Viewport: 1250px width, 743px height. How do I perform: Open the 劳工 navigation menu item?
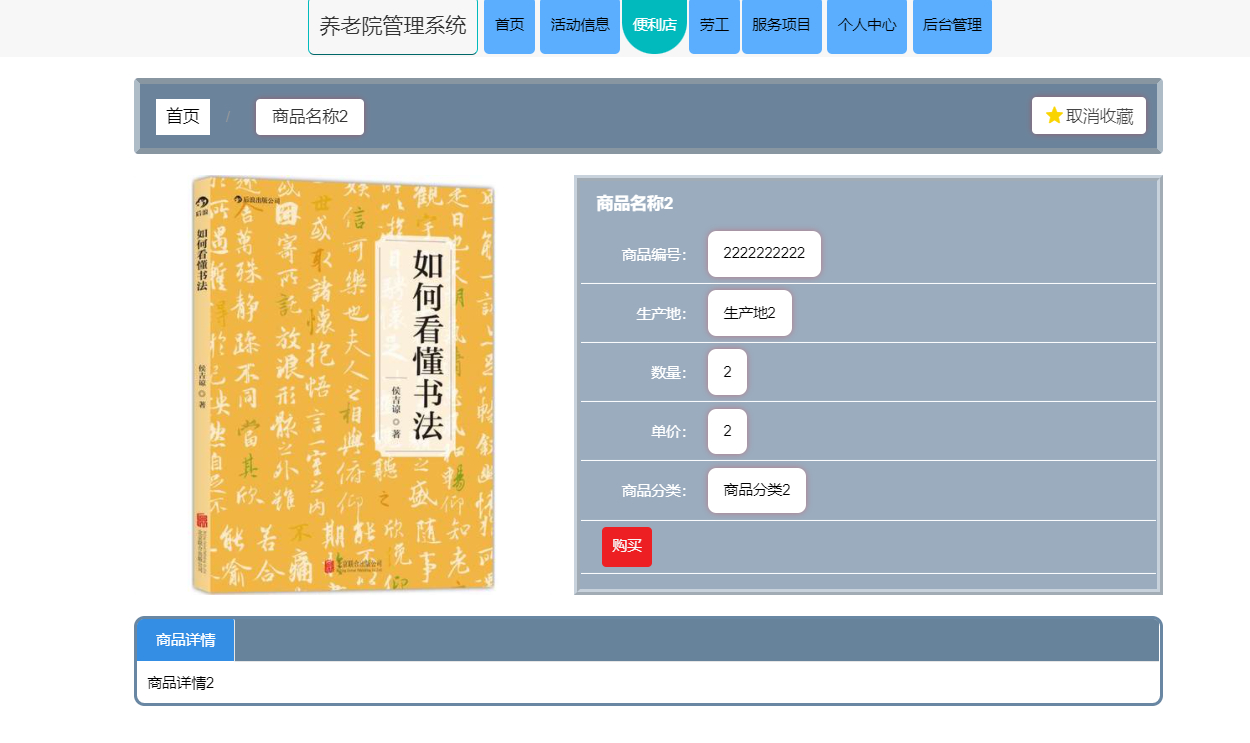[714, 27]
